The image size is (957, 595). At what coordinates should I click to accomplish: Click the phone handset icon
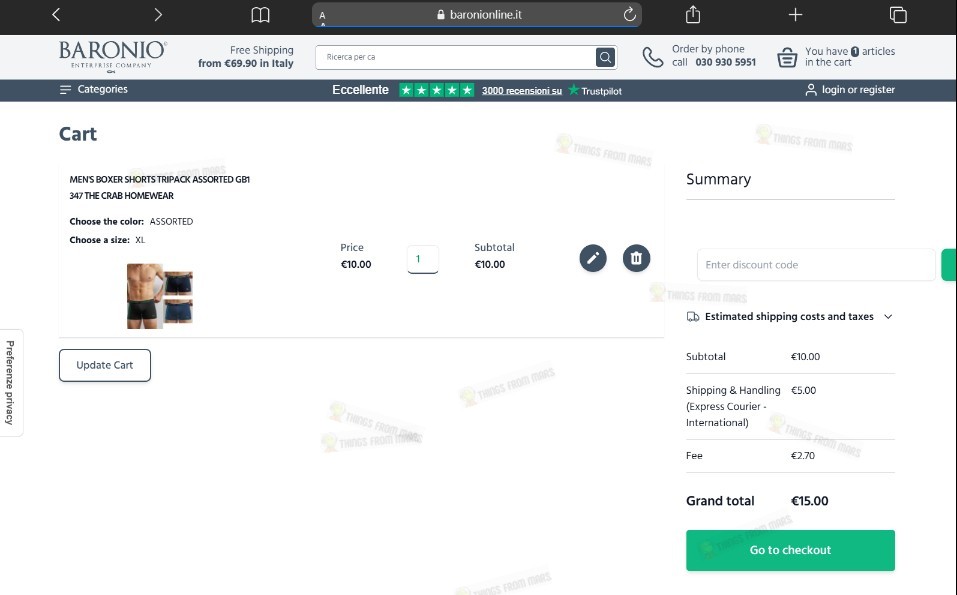(652, 57)
